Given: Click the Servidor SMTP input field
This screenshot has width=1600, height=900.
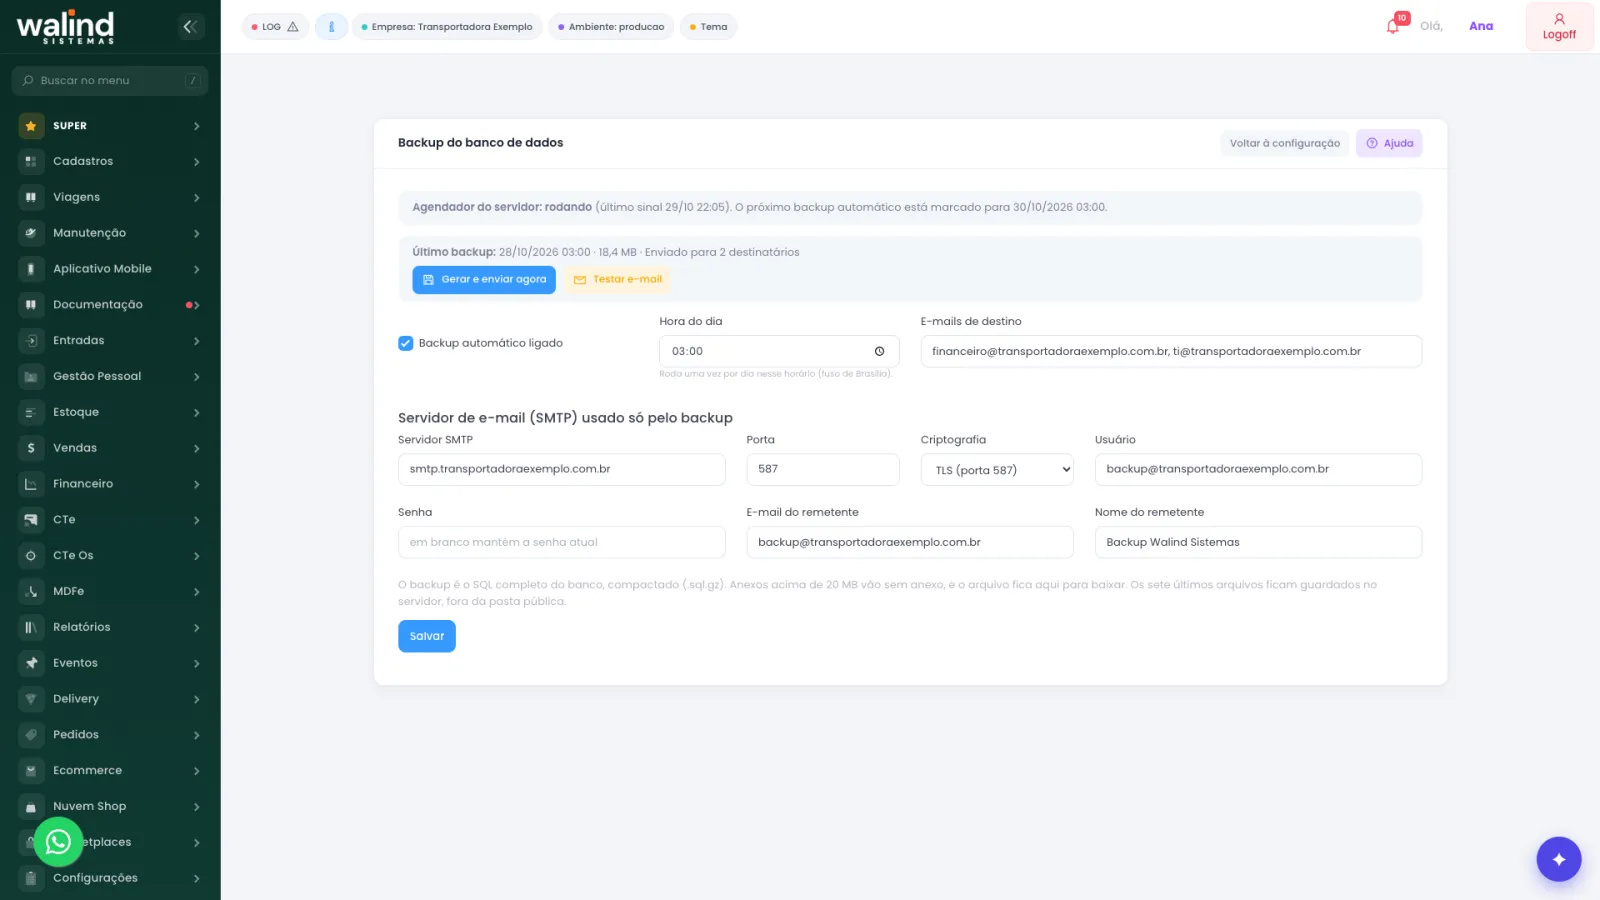Looking at the screenshot, I should pos(562,470).
